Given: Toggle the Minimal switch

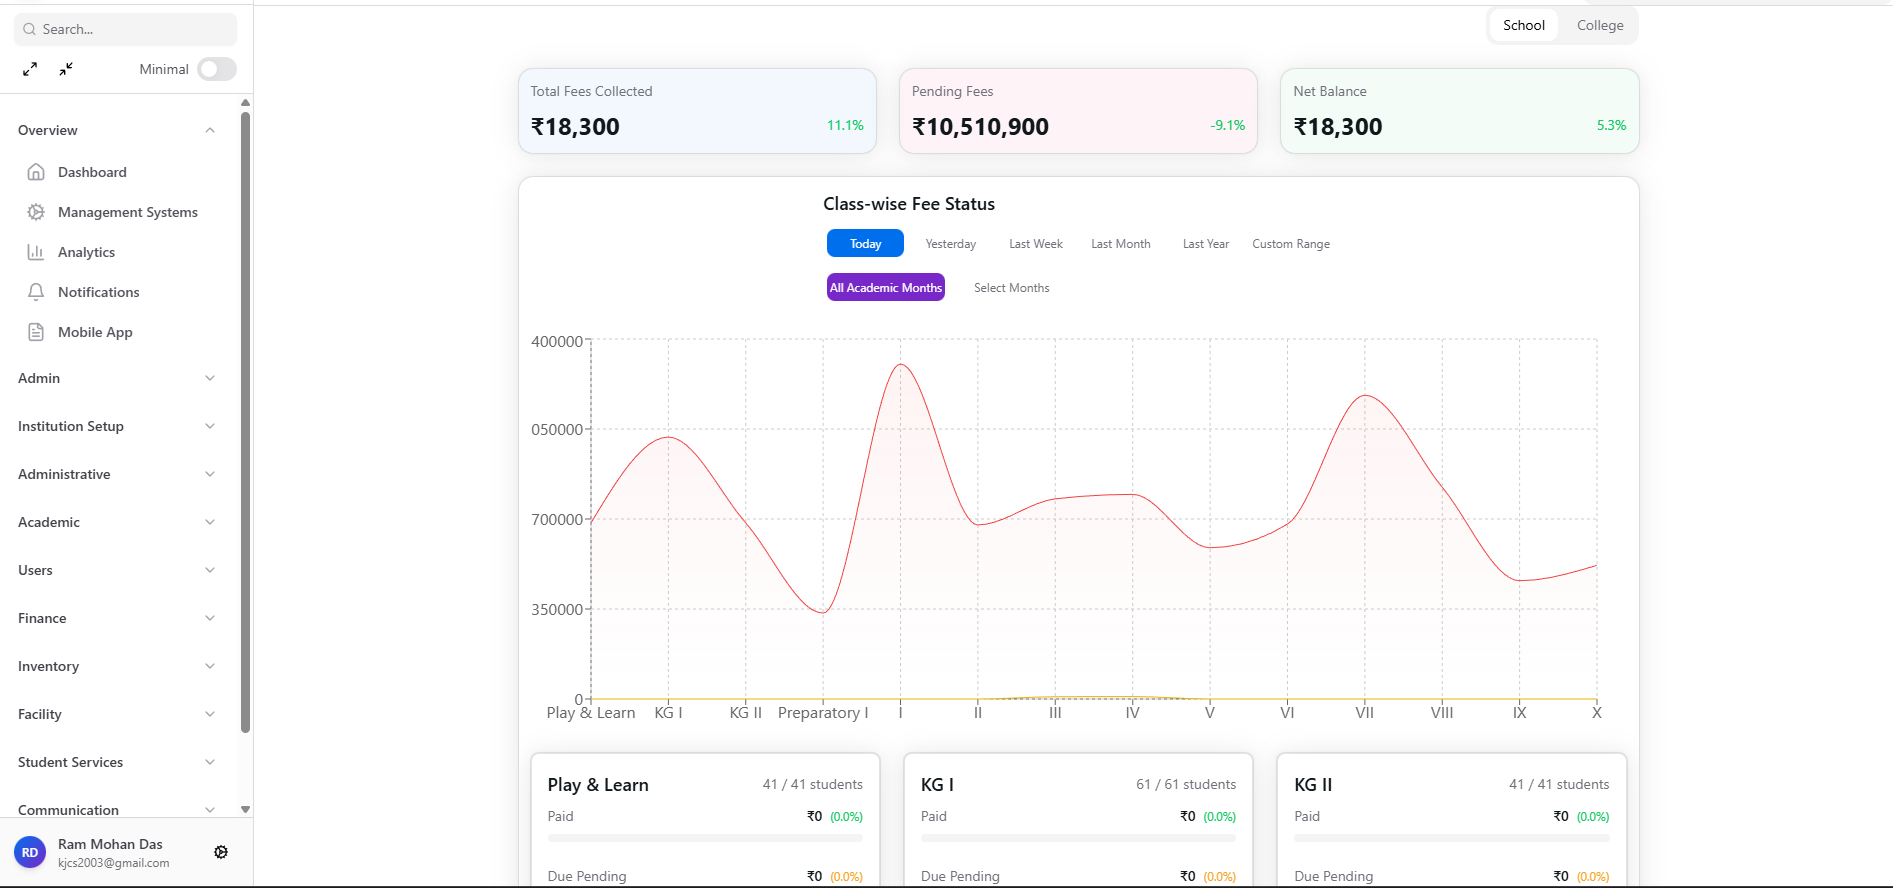Looking at the screenshot, I should [216, 69].
